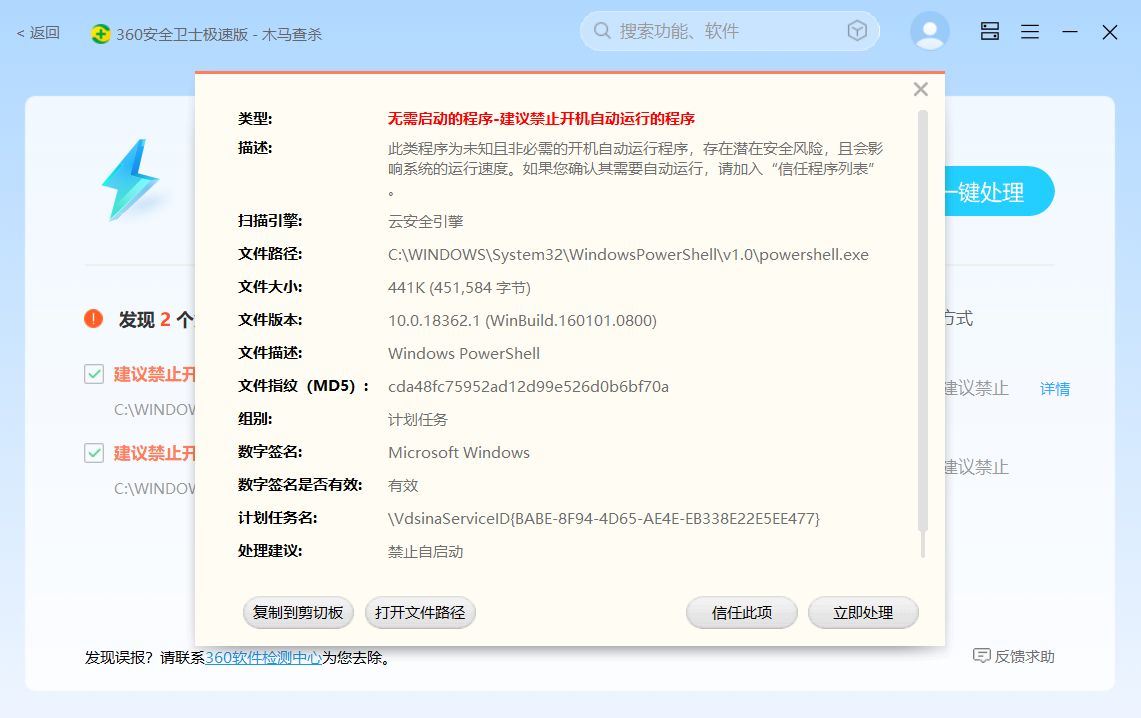Click the skin/layout icon in the title bar
1141x718 pixels.
point(990,31)
